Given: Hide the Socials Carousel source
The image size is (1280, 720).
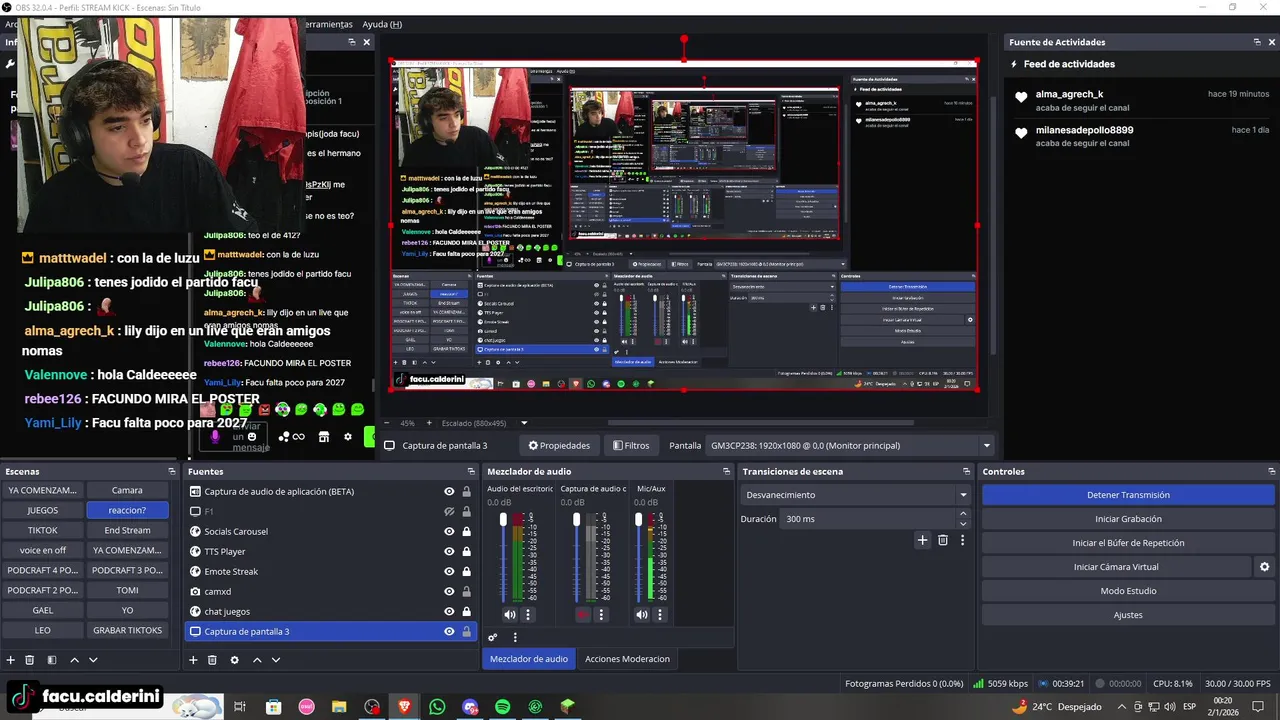Looking at the screenshot, I should [449, 531].
